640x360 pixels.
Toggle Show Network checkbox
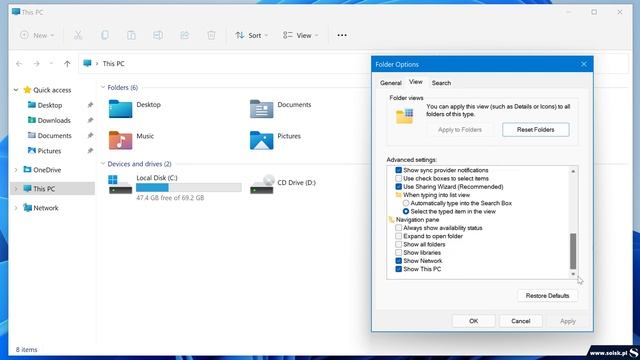pyautogui.click(x=398, y=261)
